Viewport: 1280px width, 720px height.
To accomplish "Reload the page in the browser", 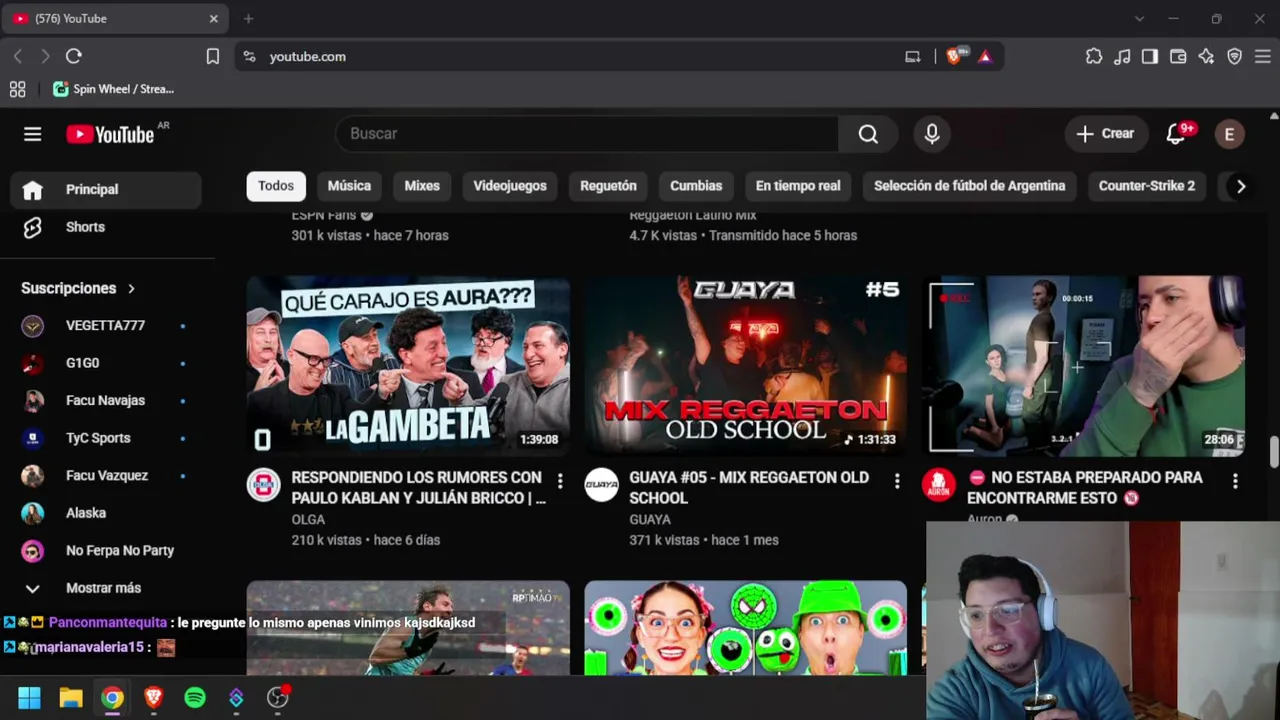I will point(74,57).
